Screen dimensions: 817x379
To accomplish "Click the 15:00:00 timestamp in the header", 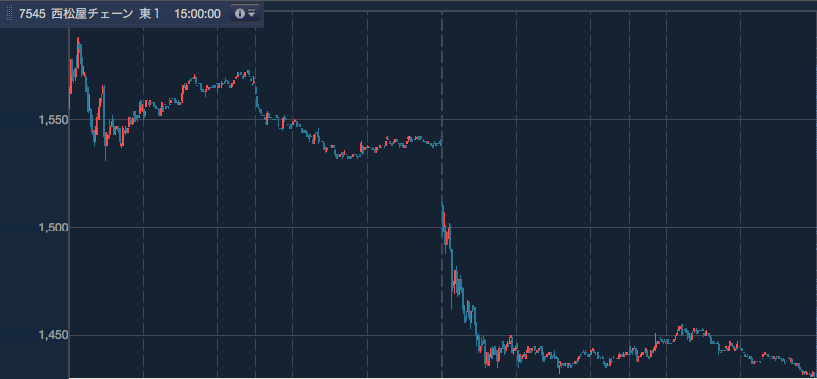I will click(x=197, y=14).
